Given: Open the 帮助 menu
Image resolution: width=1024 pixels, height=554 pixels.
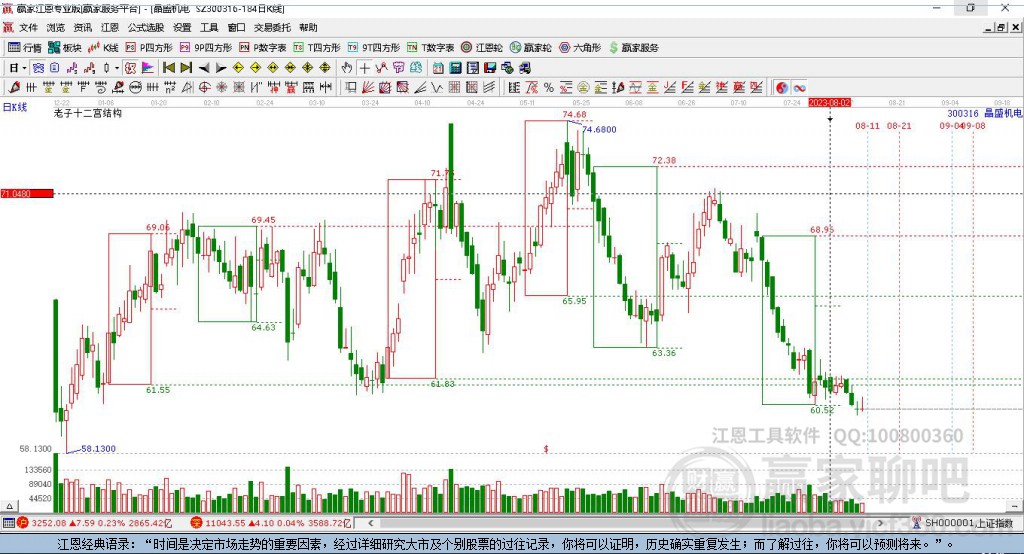Looking at the screenshot, I should pyautogui.click(x=308, y=27).
